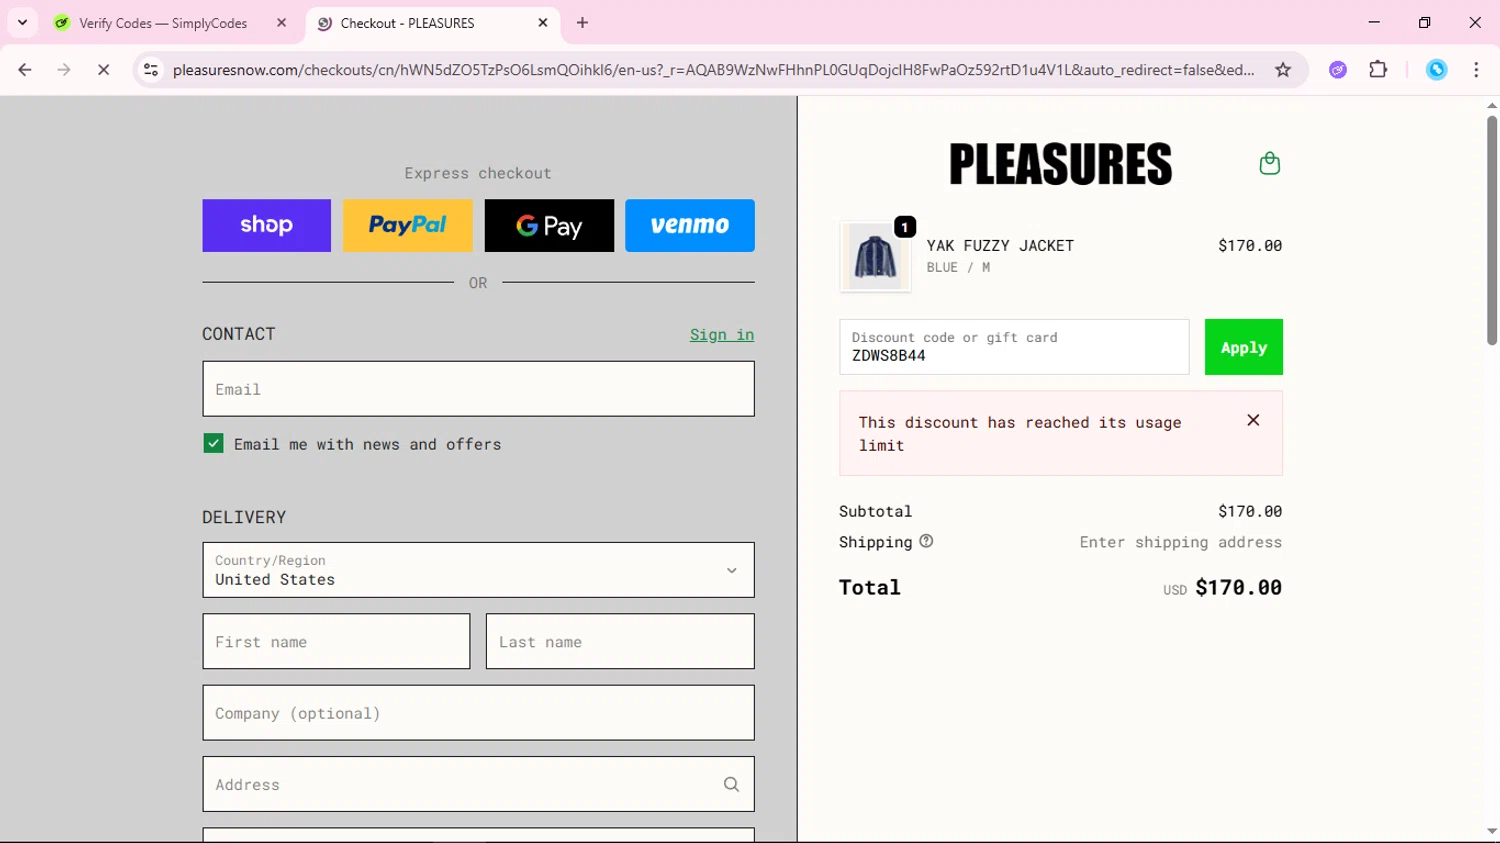
Task: Open the purple extension icon in toolbar
Action: pyautogui.click(x=1338, y=70)
